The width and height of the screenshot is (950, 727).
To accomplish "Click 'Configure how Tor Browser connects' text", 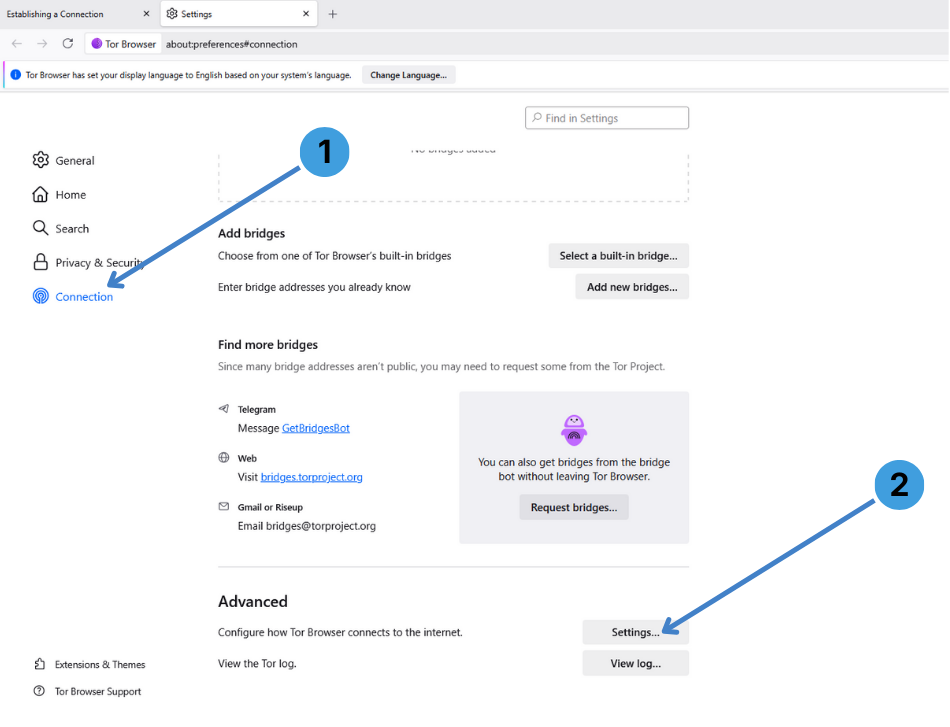I will (340, 632).
